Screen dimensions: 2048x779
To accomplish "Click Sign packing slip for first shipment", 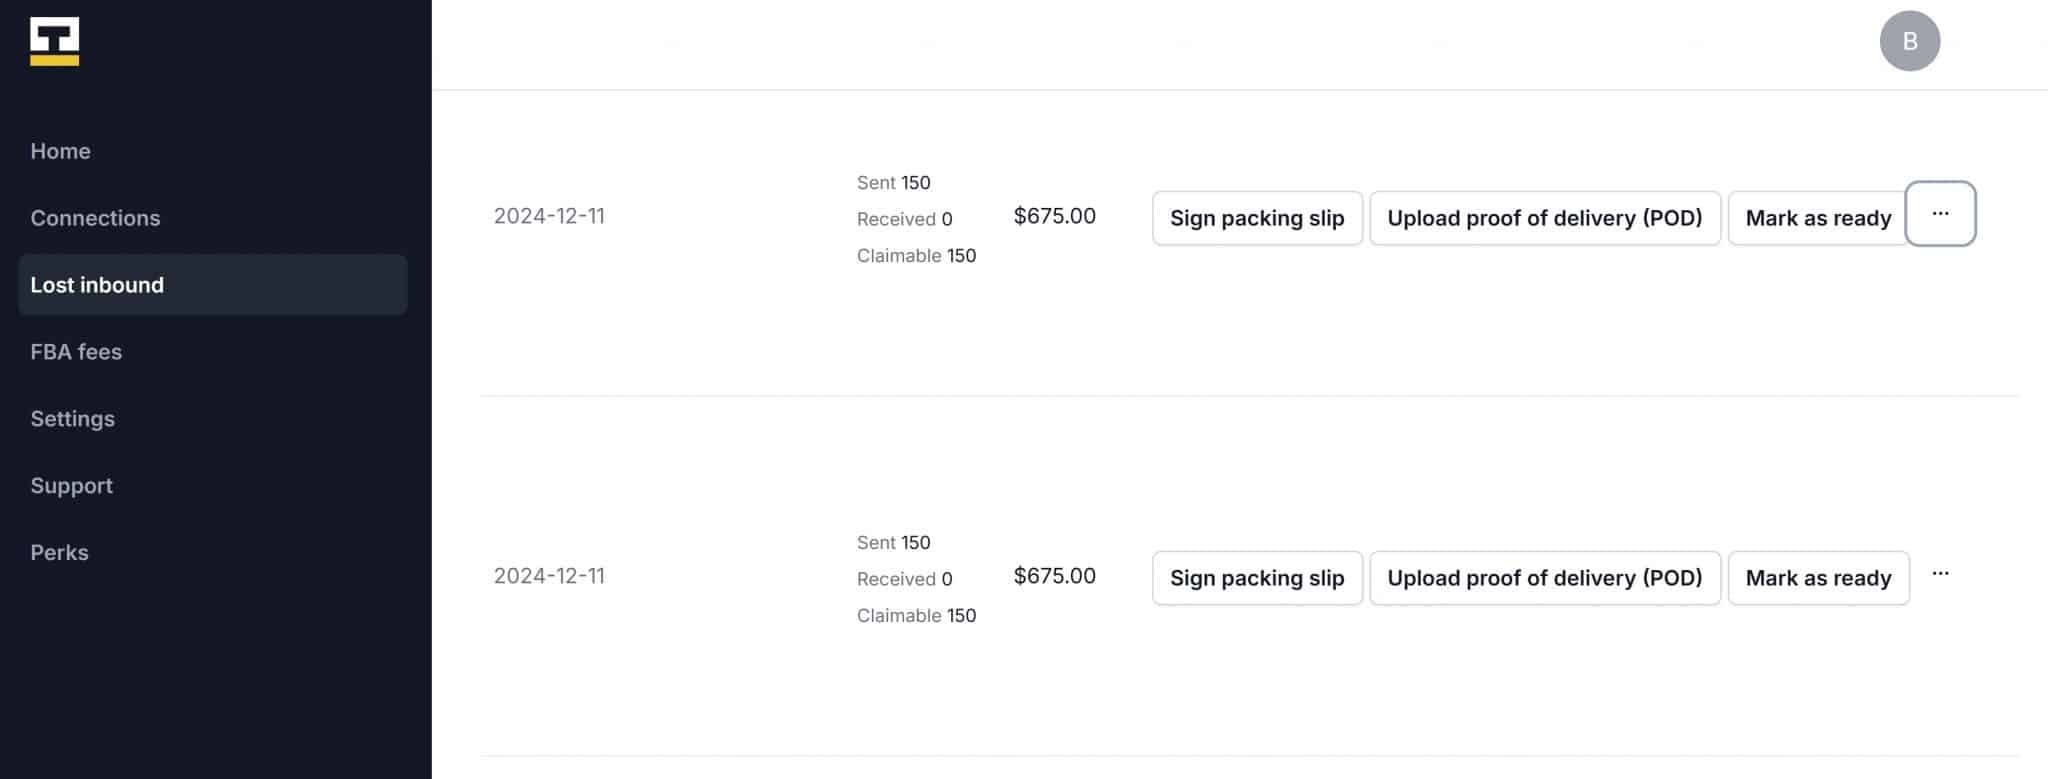I will [x=1257, y=218].
